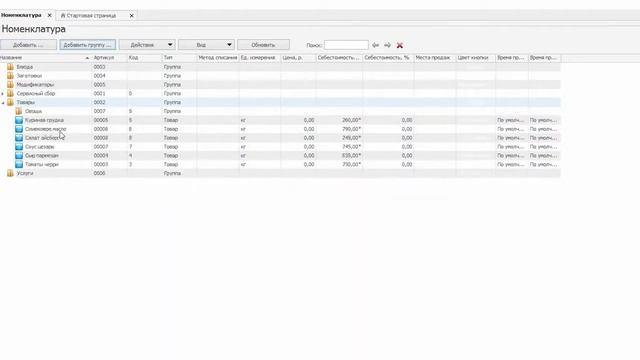Click the Заготовки group folder icon
Image resolution: width=640 pixels, height=360 pixels.
(10, 76)
